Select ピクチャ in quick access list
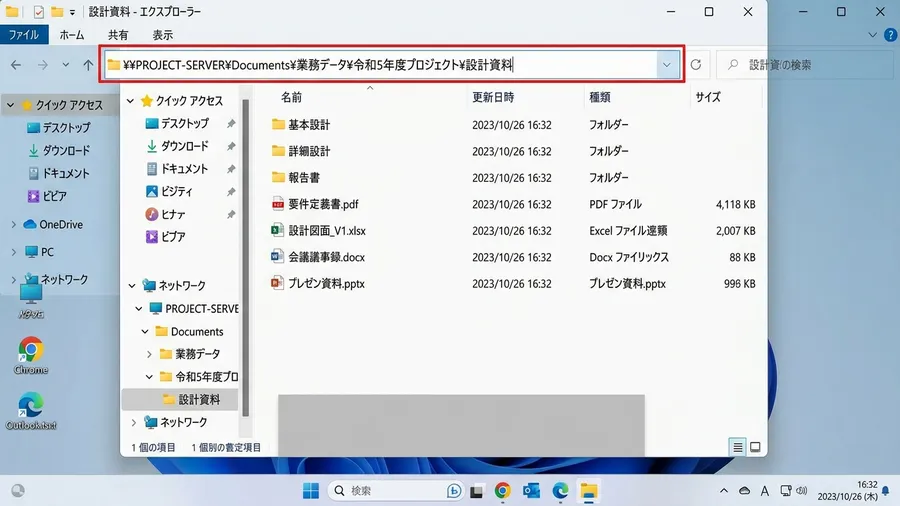The height and width of the screenshot is (506, 900). pos(169,192)
